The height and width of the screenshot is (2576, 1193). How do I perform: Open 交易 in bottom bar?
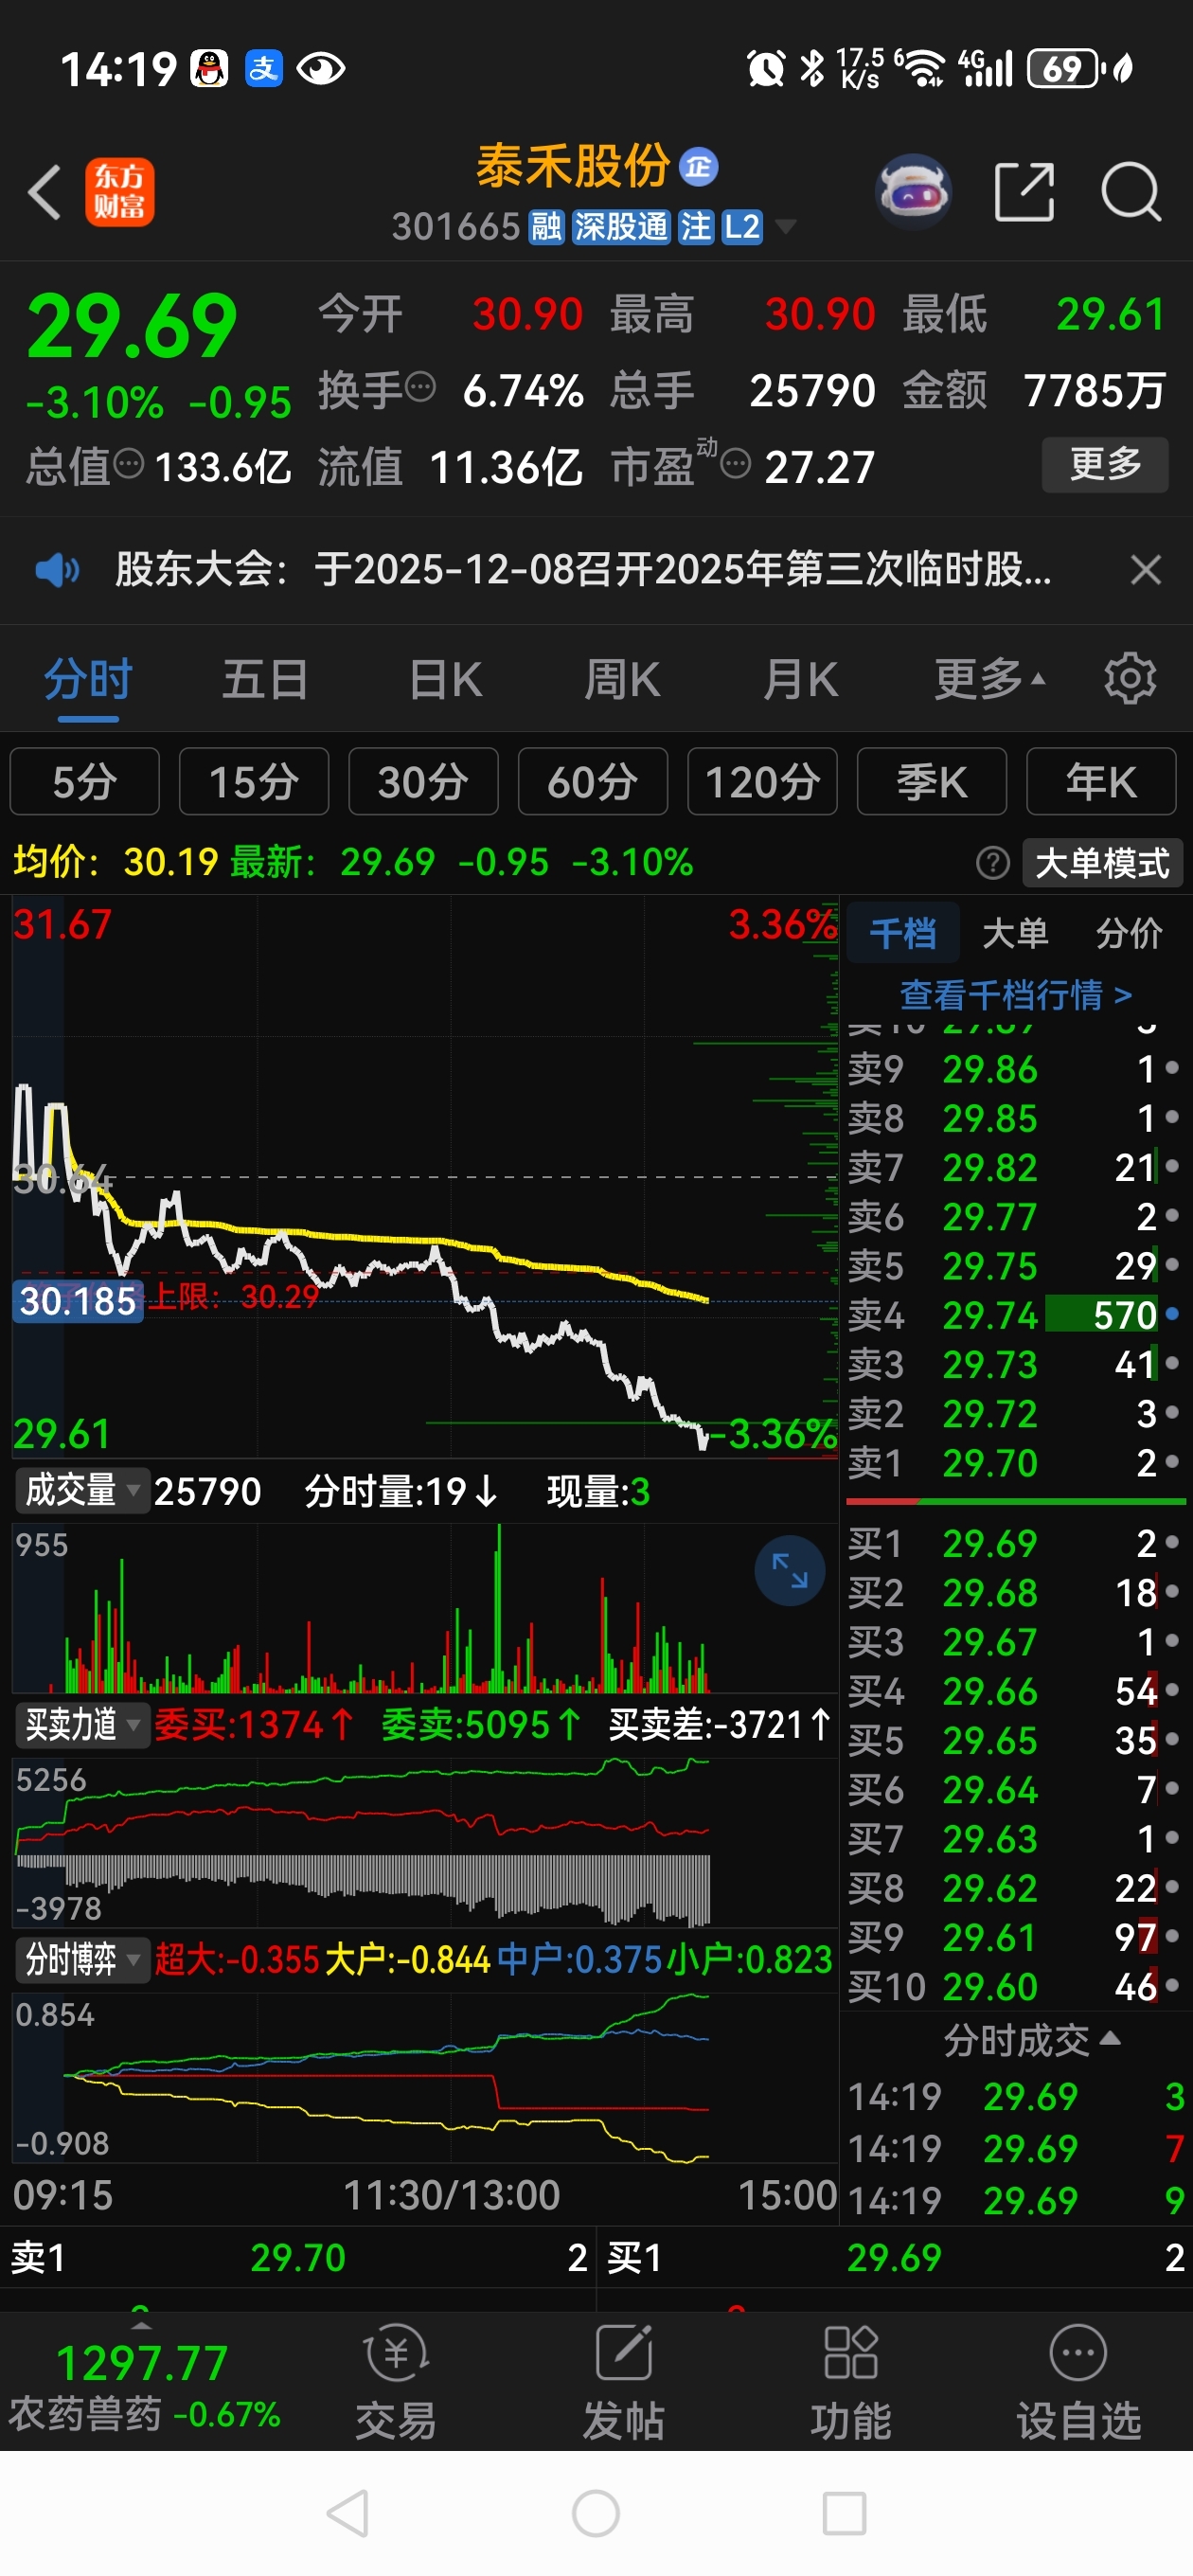click(396, 2384)
